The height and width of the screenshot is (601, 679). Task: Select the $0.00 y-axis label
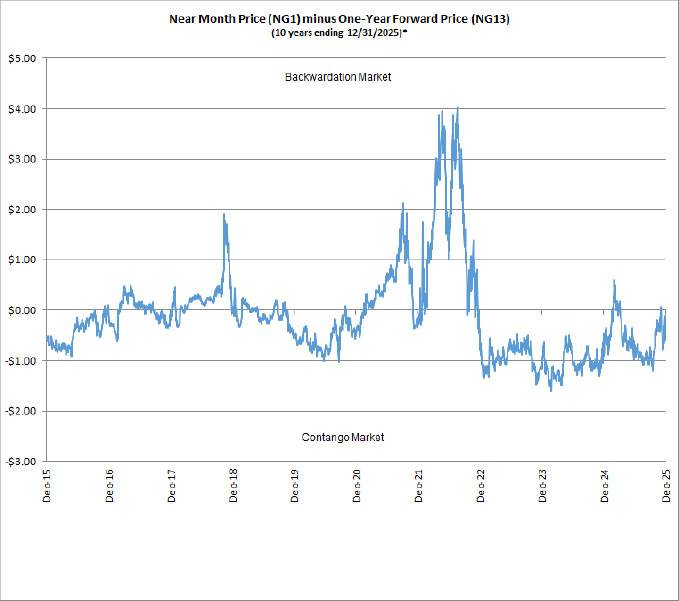point(21,310)
